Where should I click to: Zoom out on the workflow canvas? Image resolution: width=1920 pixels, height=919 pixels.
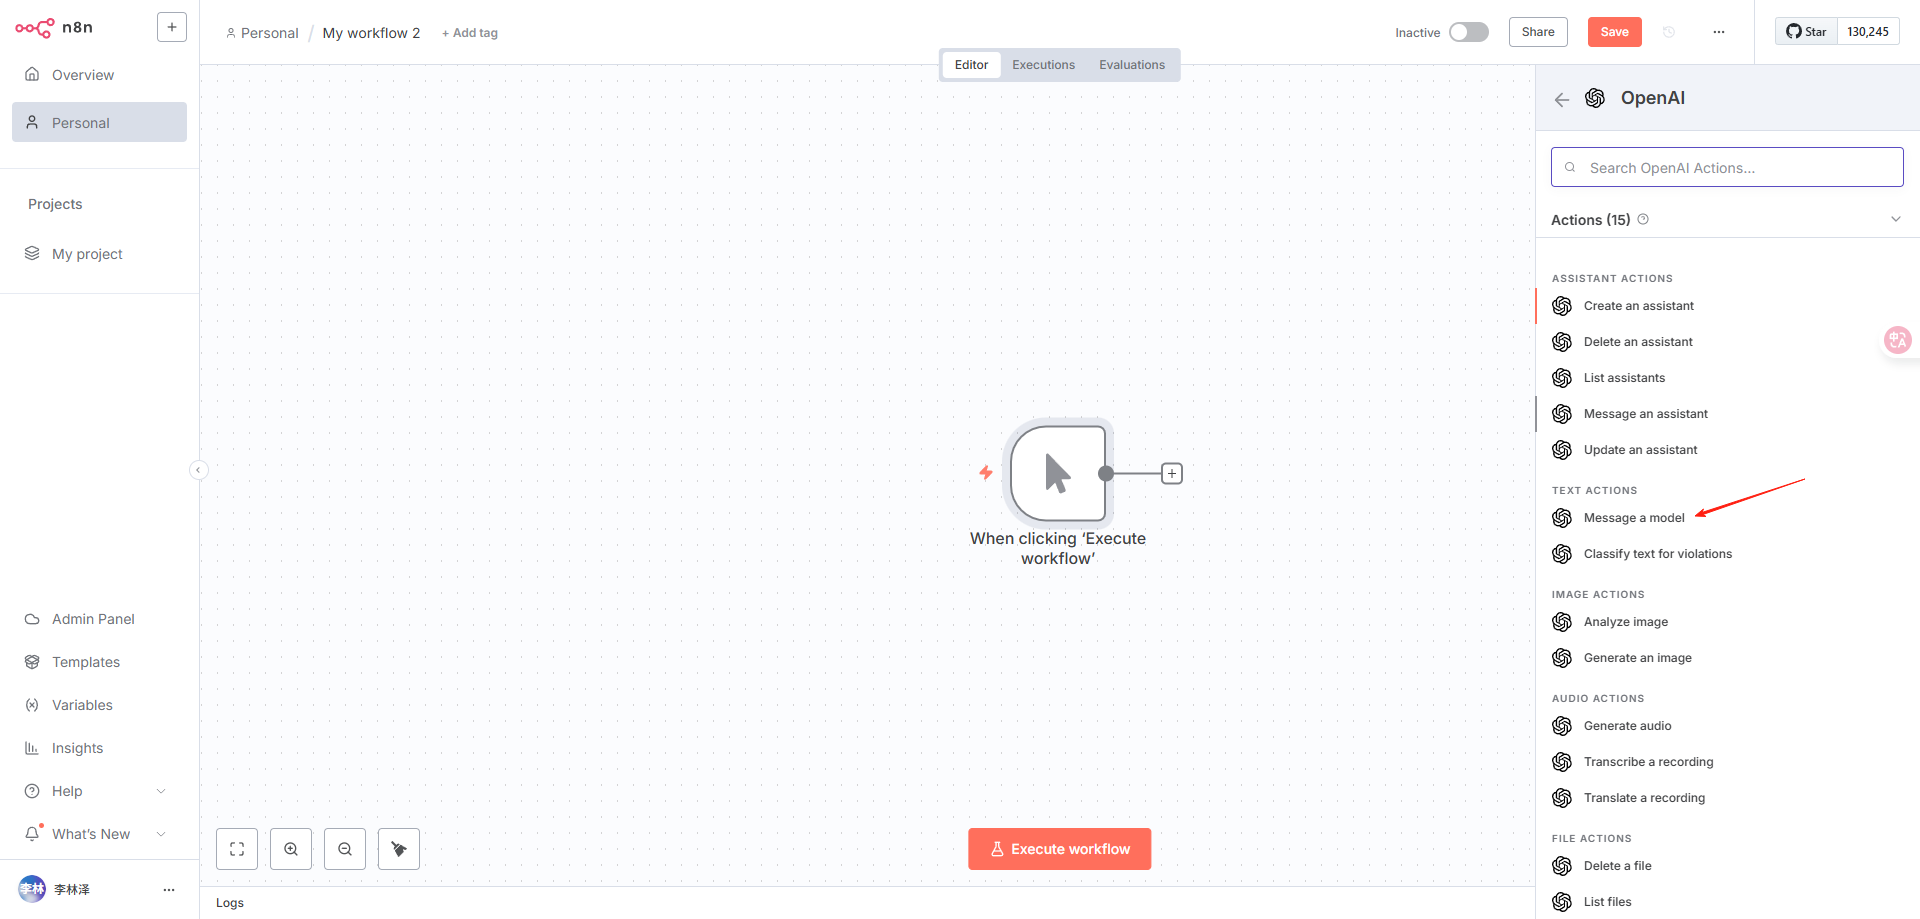pyautogui.click(x=345, y=849)
